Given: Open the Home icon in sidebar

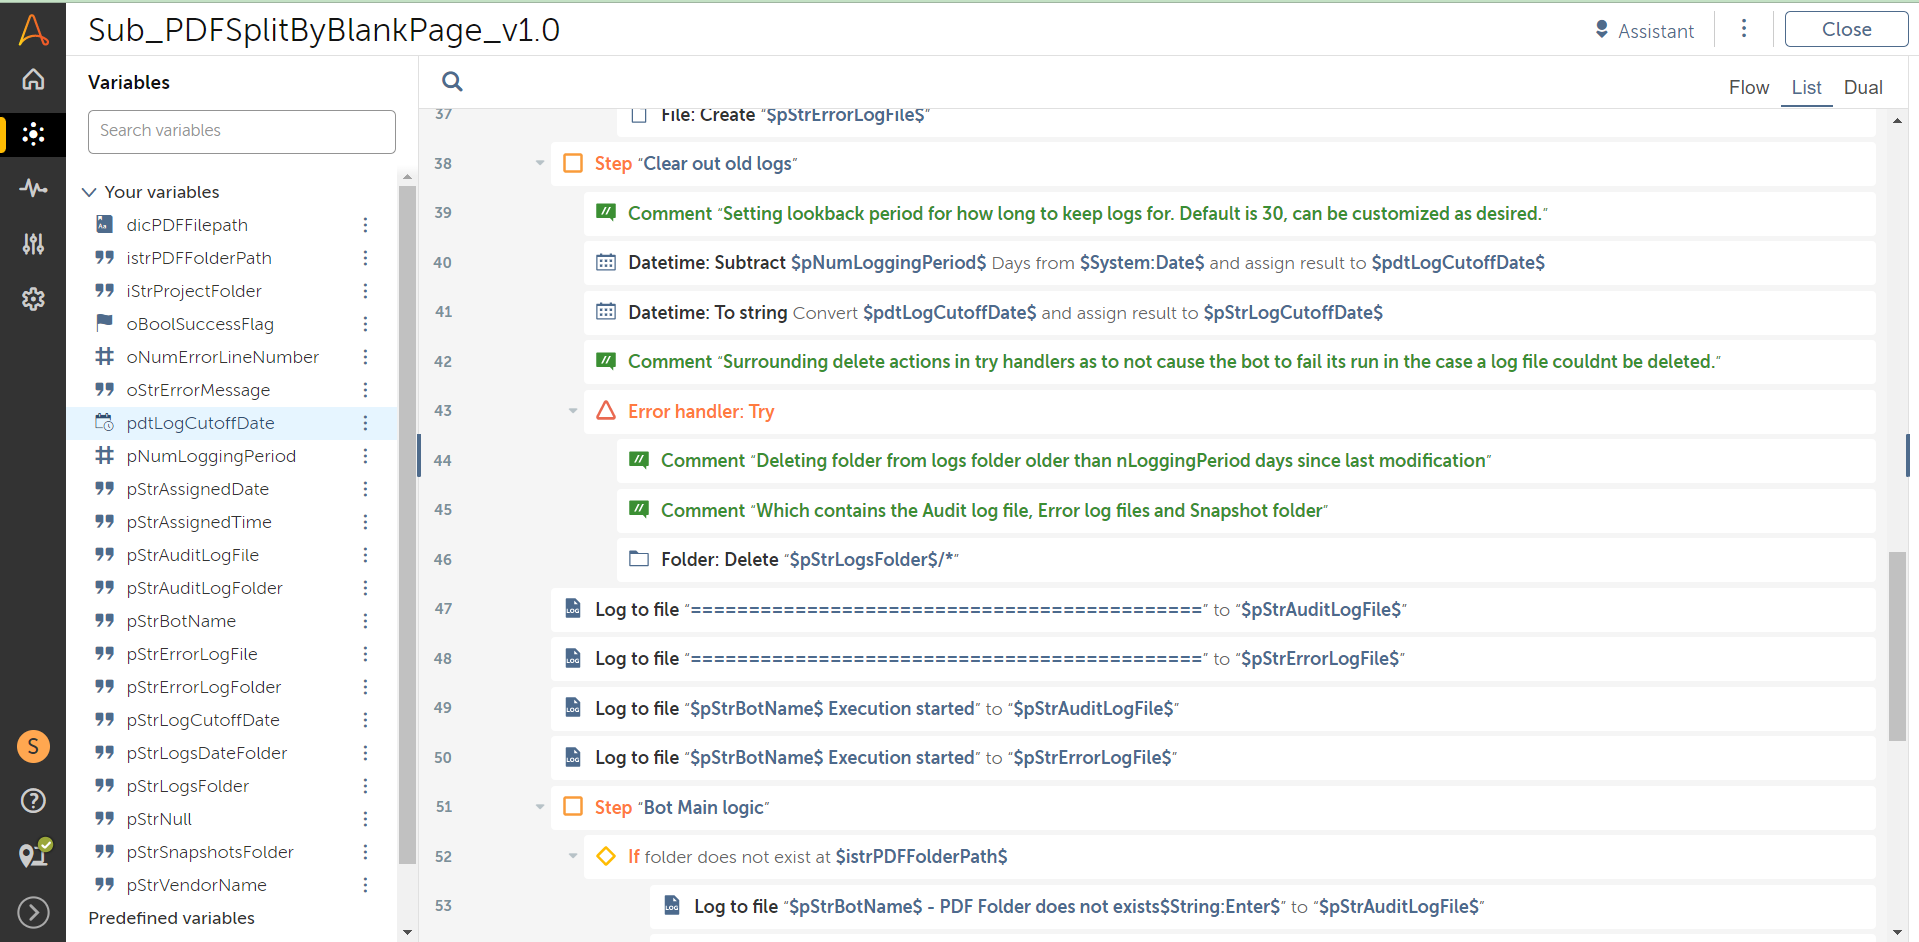Looking at the screenshot, I should 33,80.
